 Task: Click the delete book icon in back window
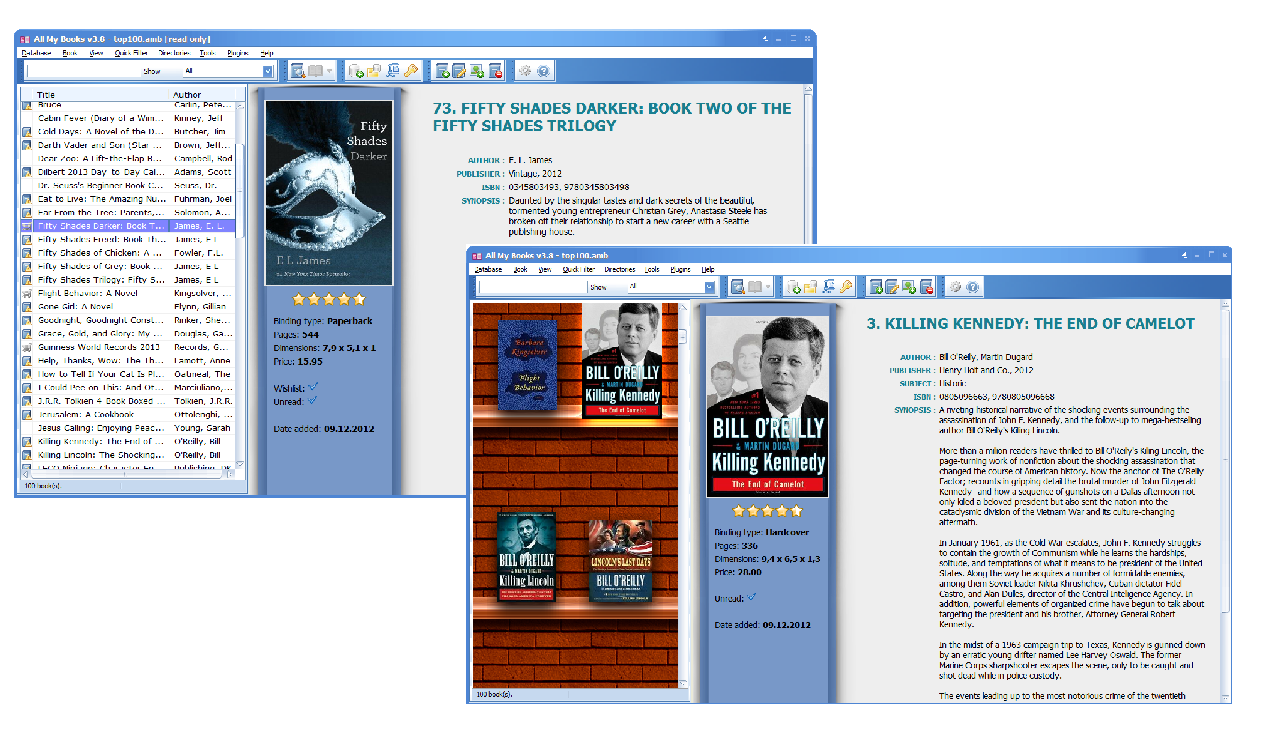495,71
